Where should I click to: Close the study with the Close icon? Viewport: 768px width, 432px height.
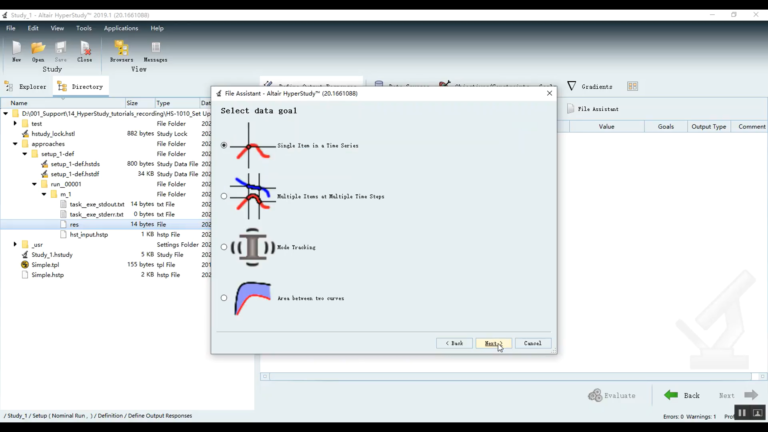pos(85,48)
